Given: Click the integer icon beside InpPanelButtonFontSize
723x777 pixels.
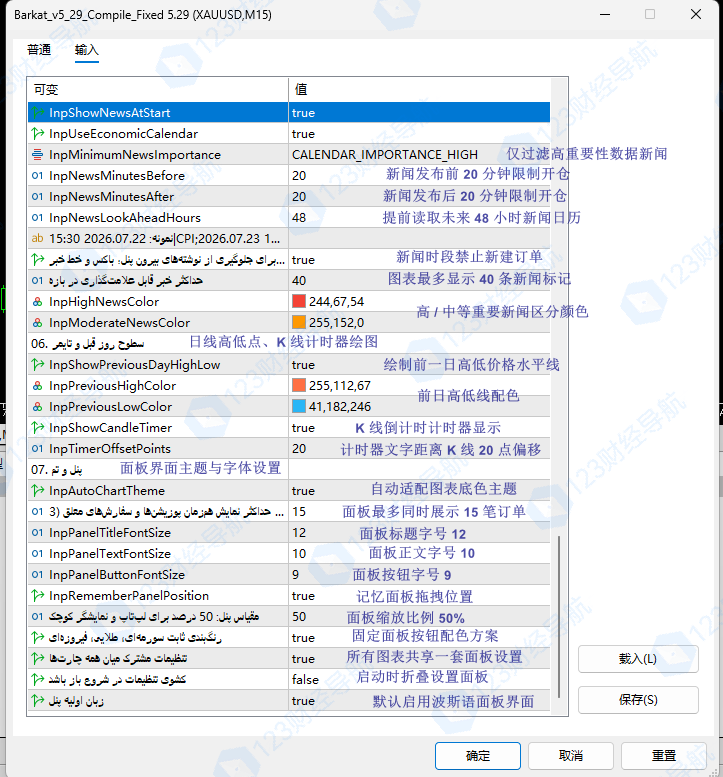Looking at the screenshot, I should (x=38, y=574).
